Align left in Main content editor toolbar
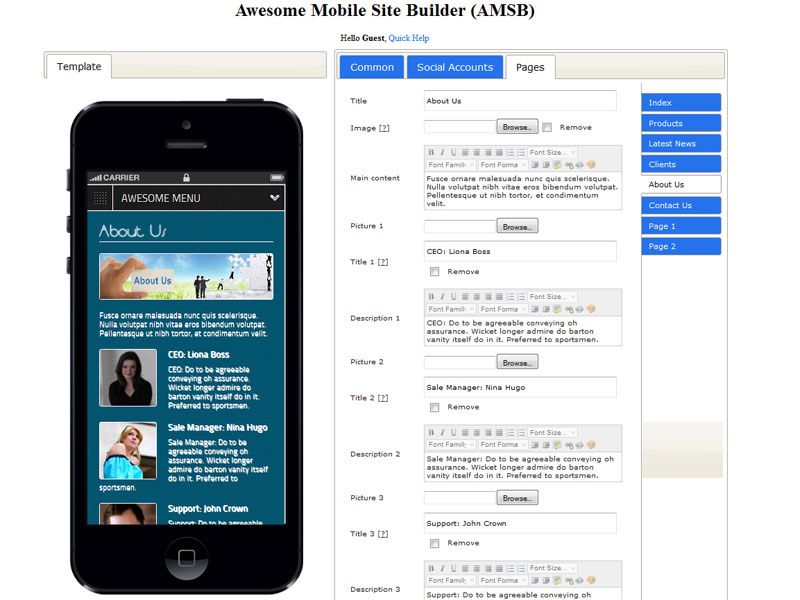 pyautogui.click(x=465, y=152)
